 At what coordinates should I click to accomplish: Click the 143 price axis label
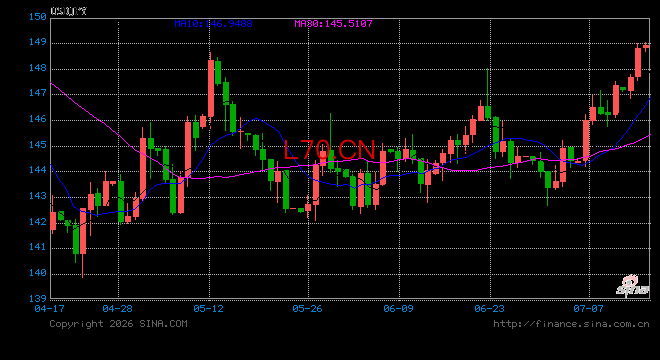point(37,196)
